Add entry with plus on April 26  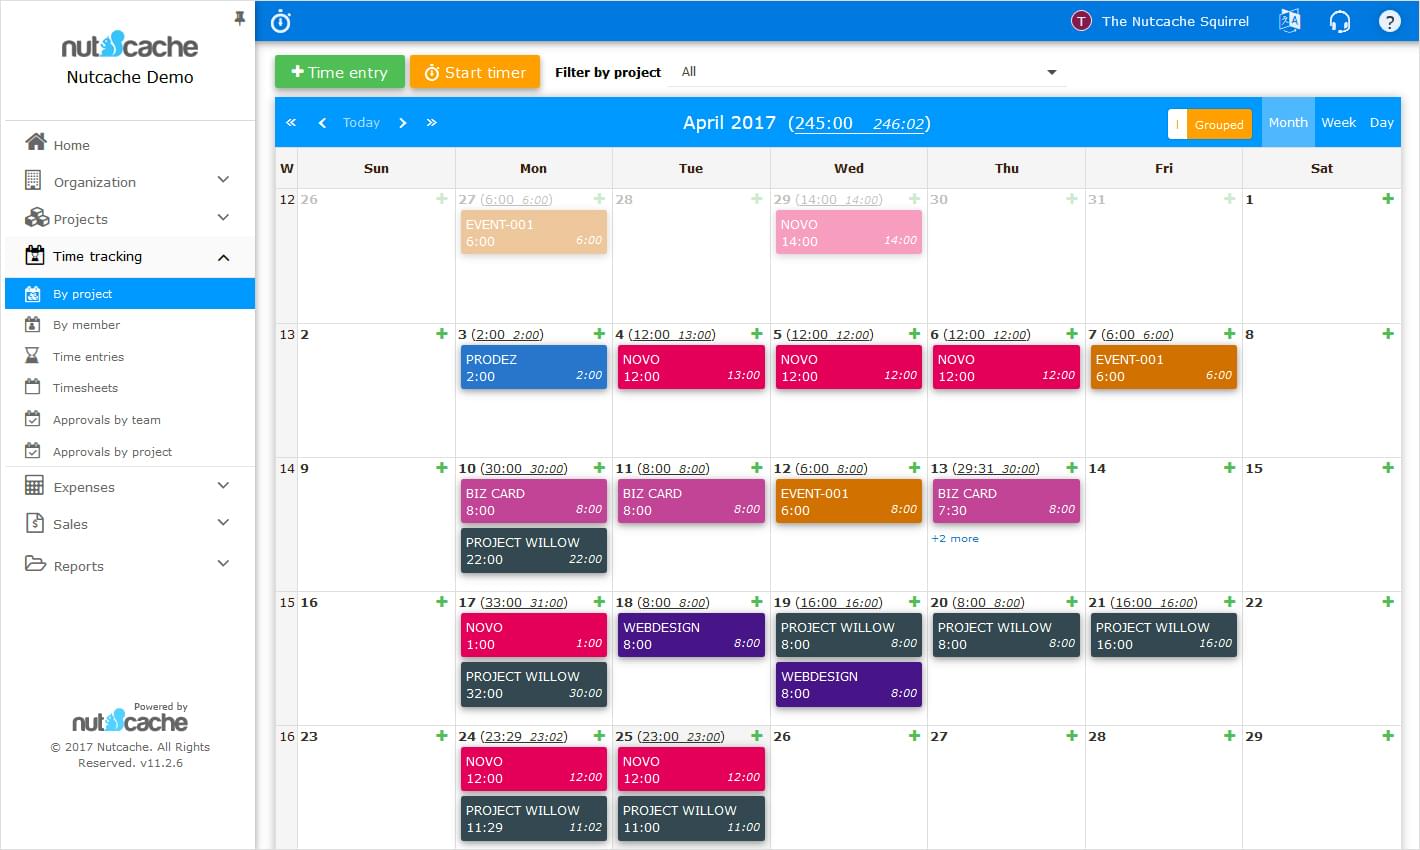(x=915, y=736)
